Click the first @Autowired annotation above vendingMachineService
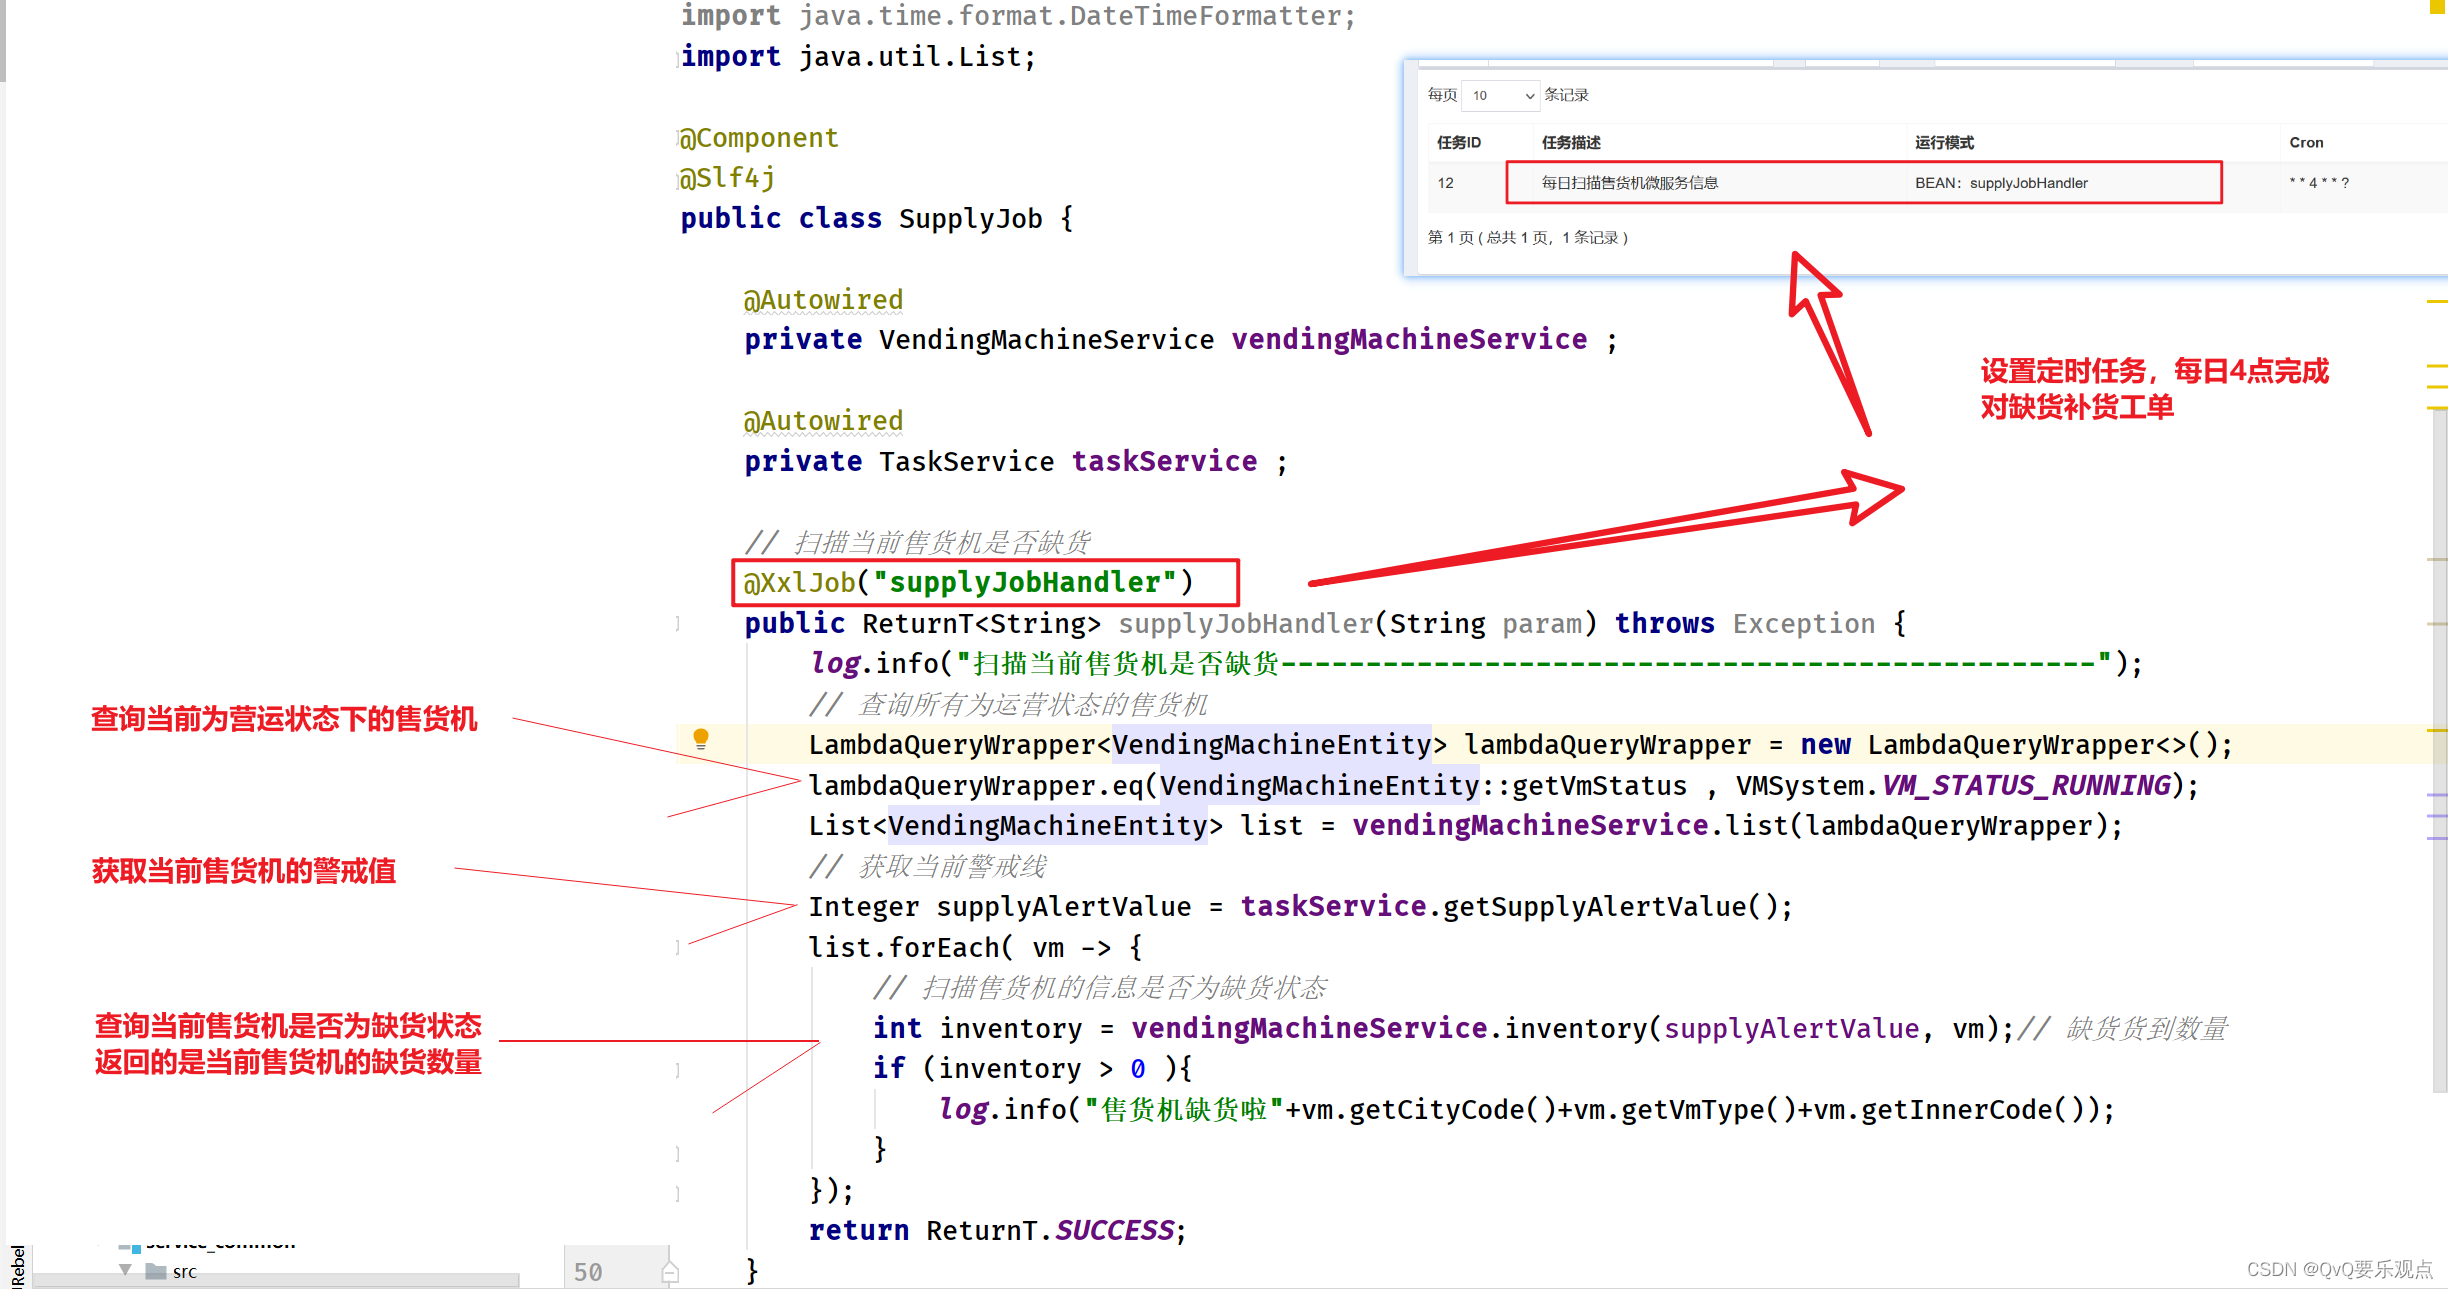 [823, 300]
